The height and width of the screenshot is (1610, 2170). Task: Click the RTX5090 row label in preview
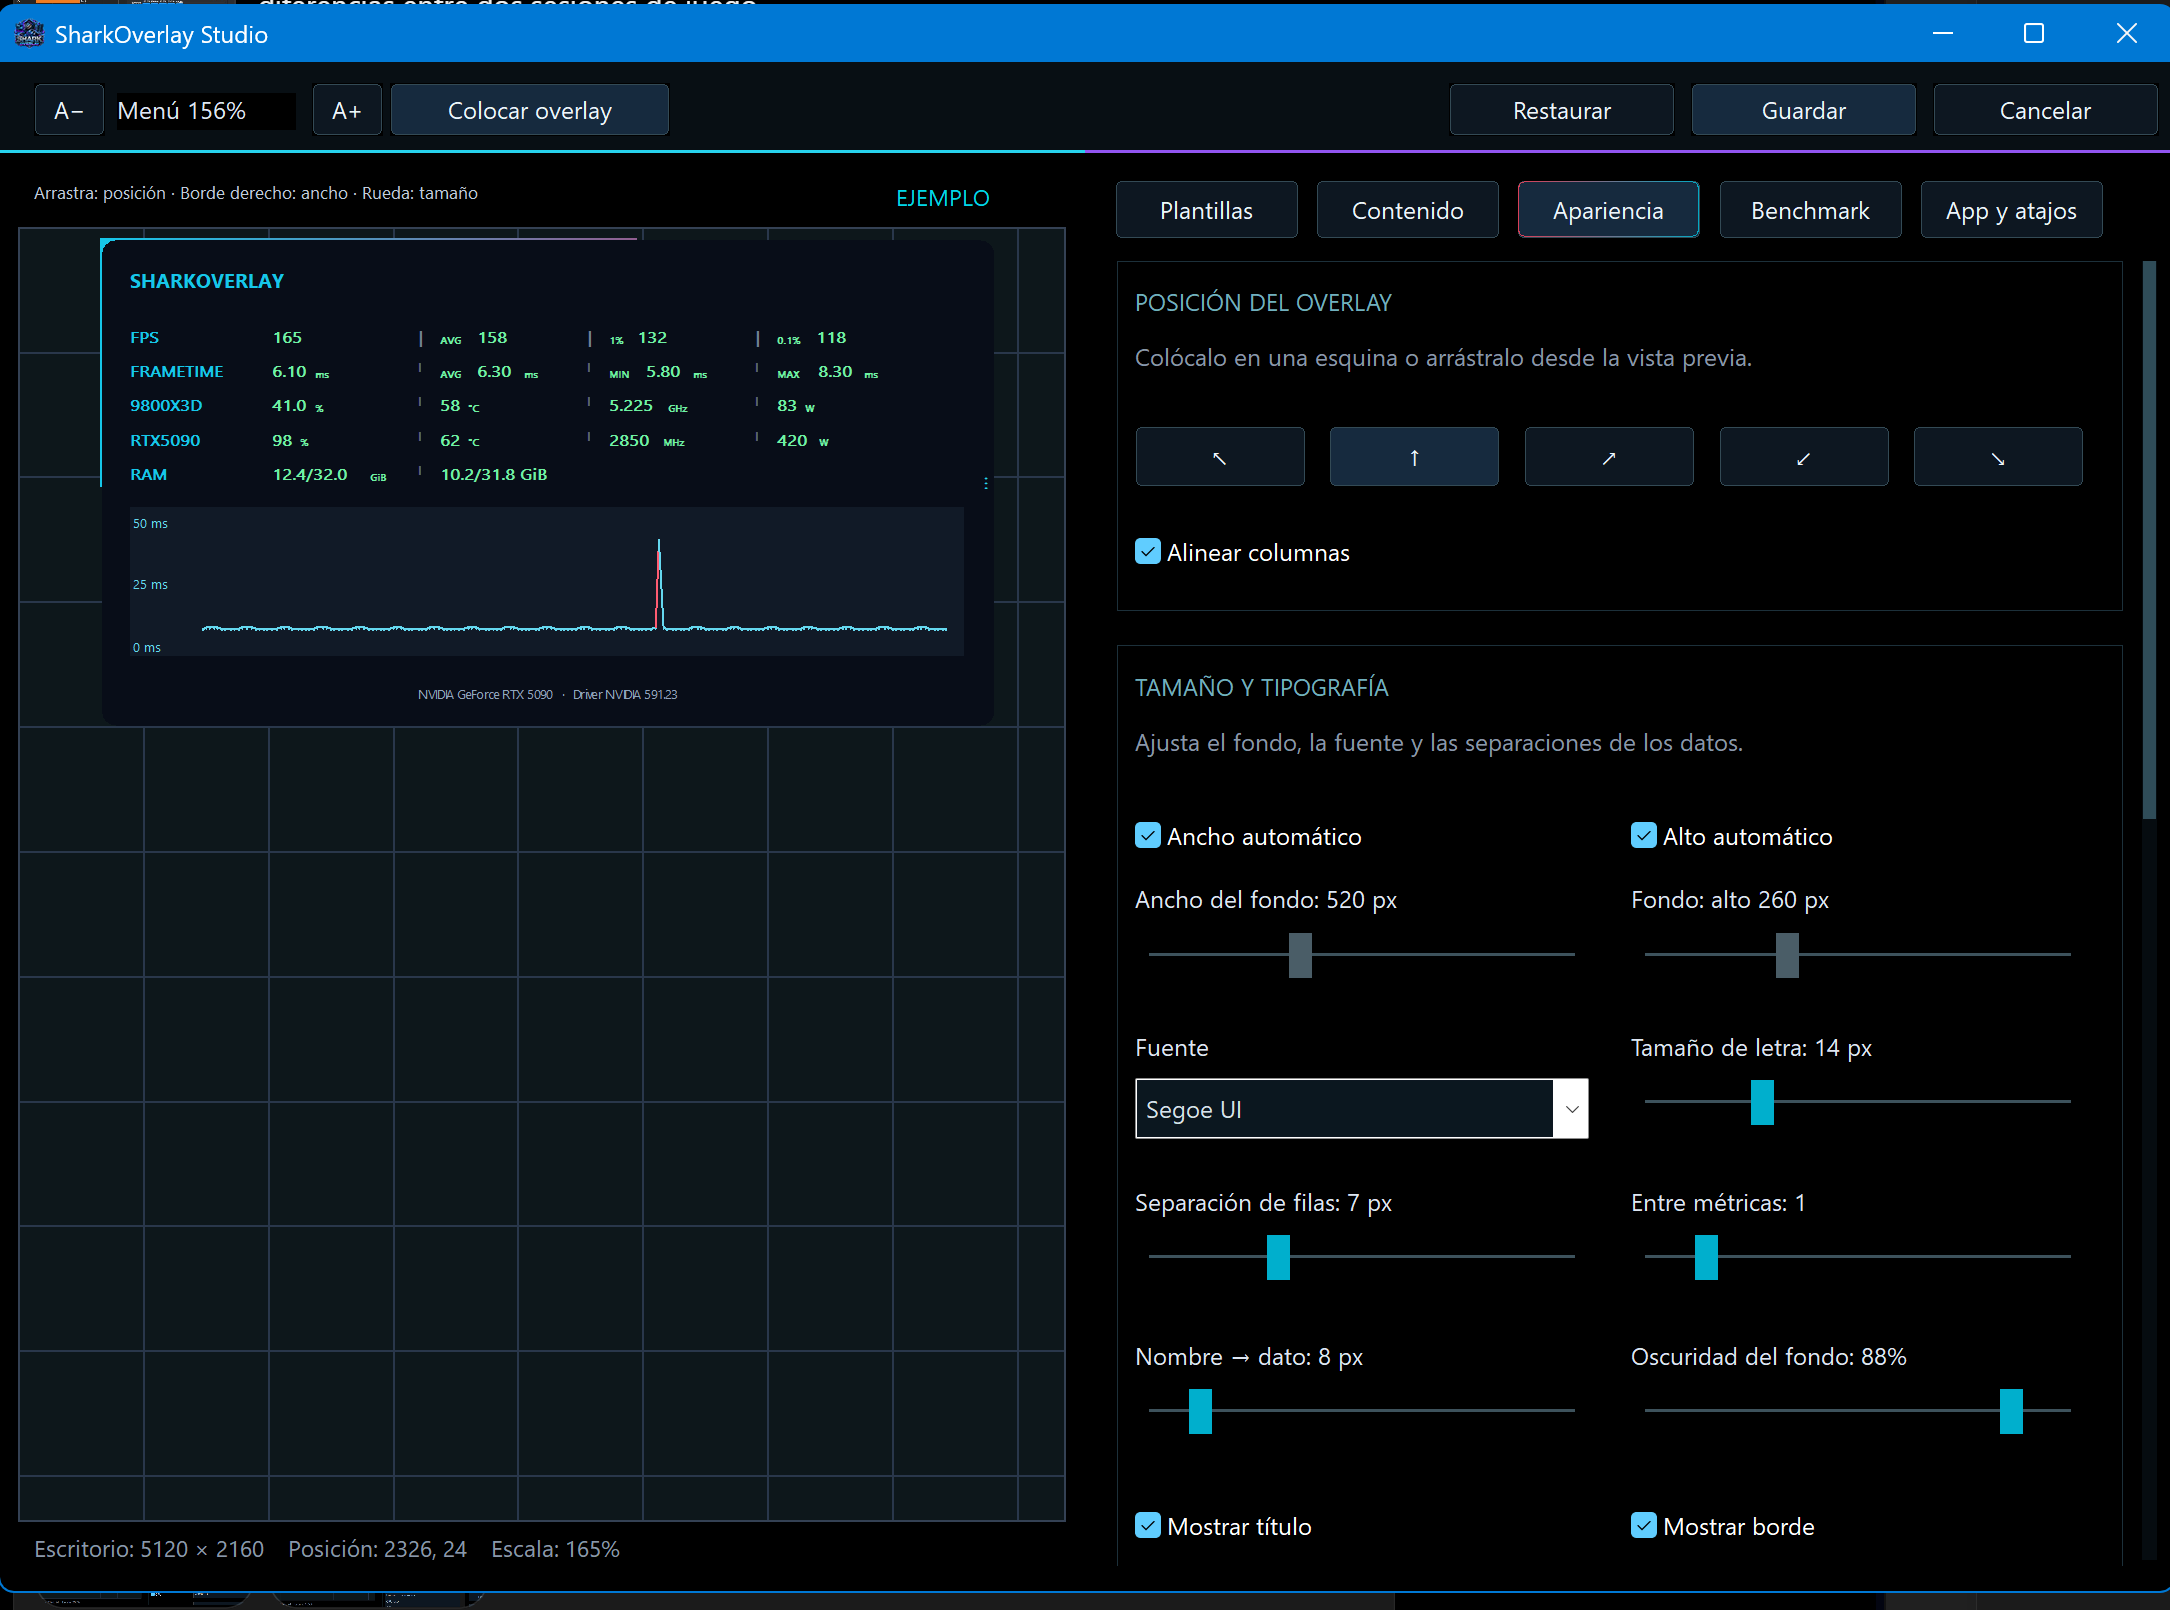[x=165, y=440]
